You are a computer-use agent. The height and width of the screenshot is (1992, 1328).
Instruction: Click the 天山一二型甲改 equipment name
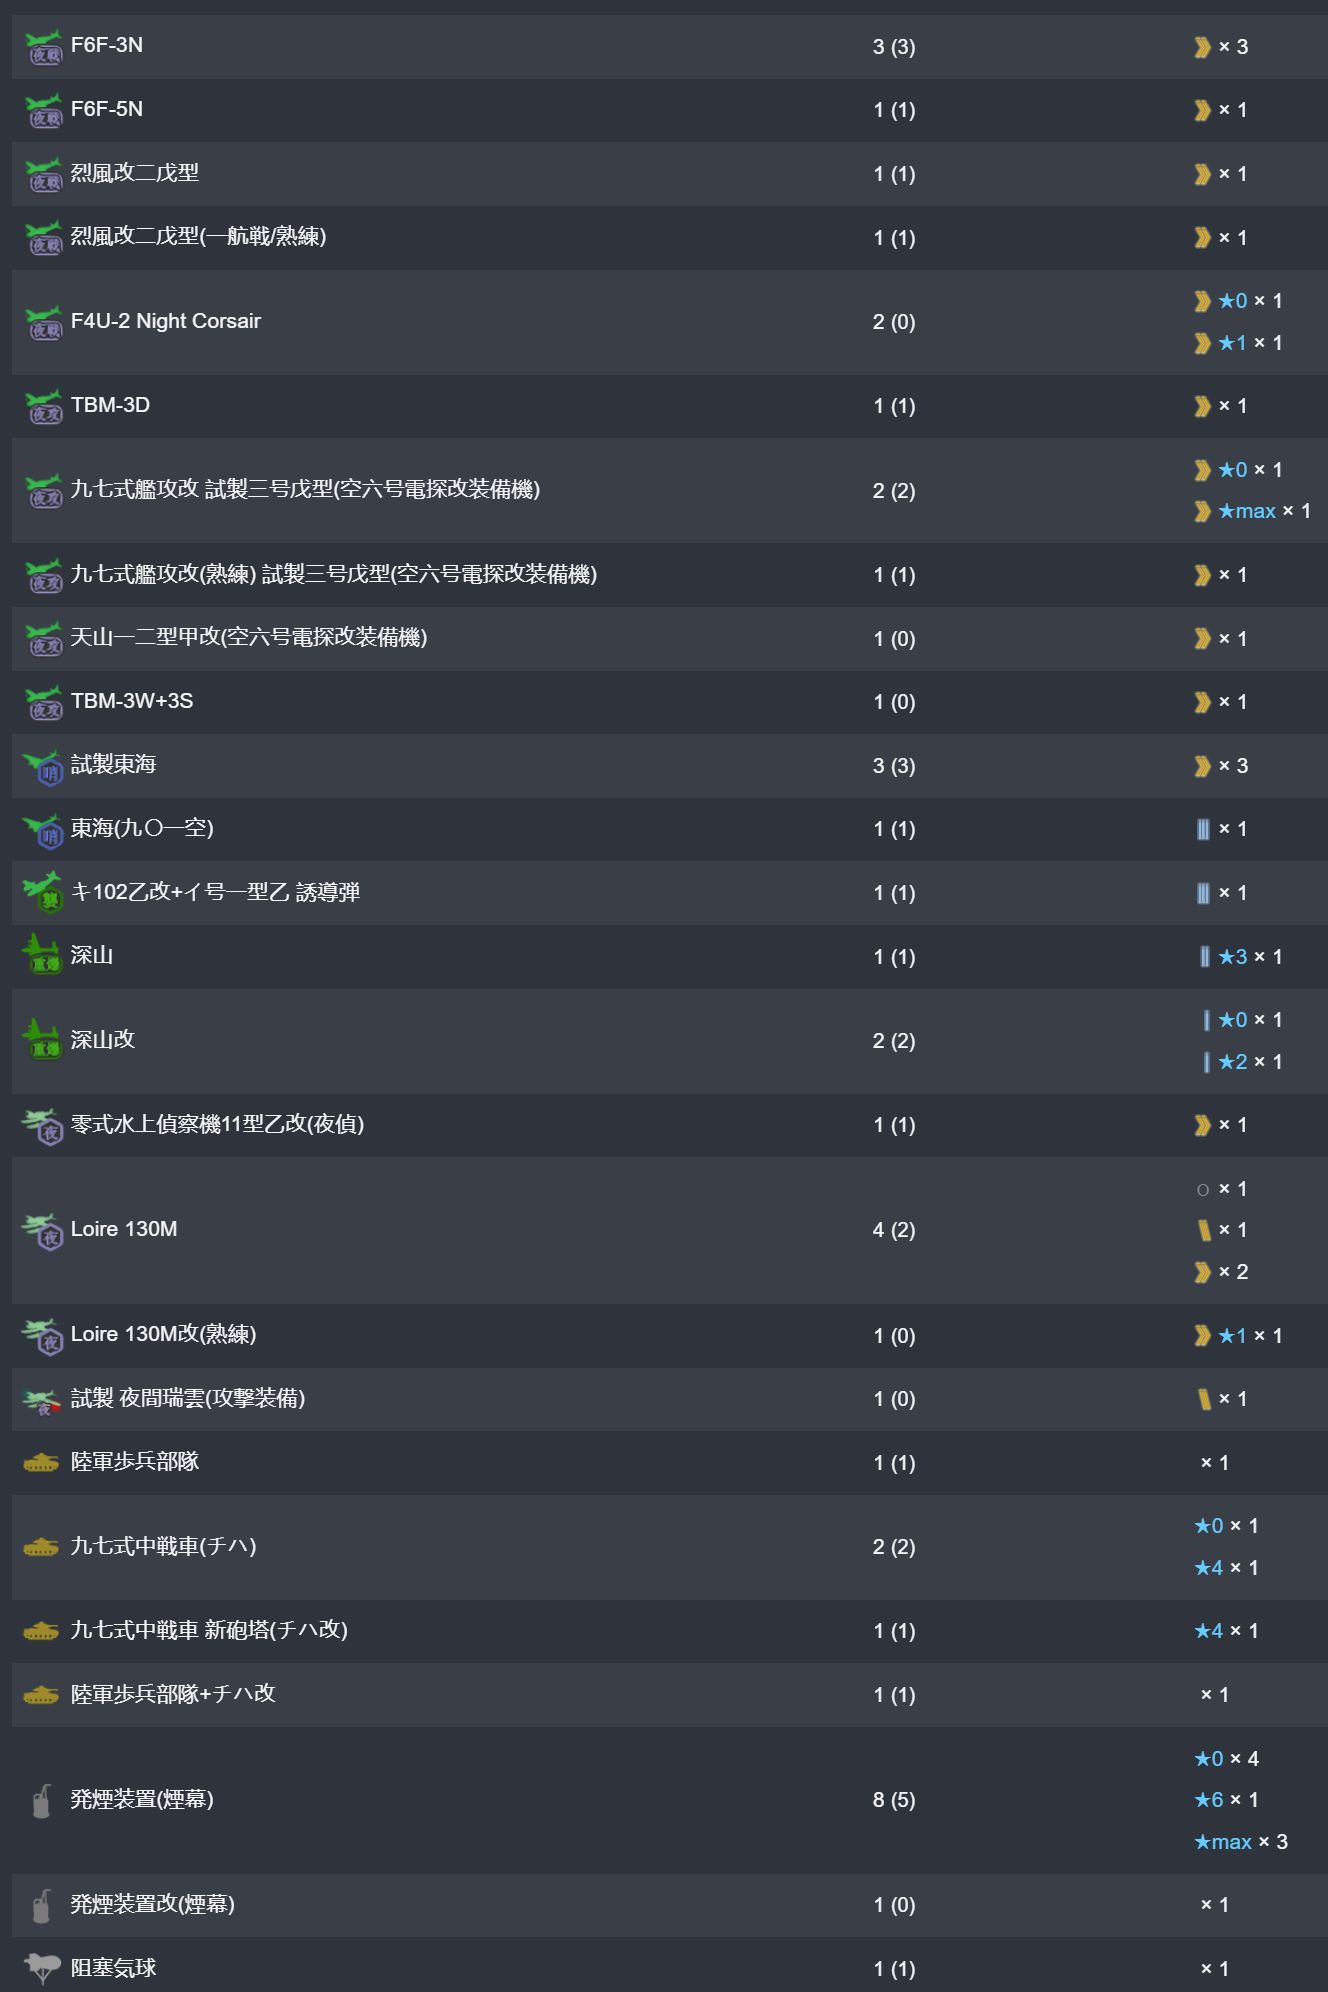pos(248,638)
